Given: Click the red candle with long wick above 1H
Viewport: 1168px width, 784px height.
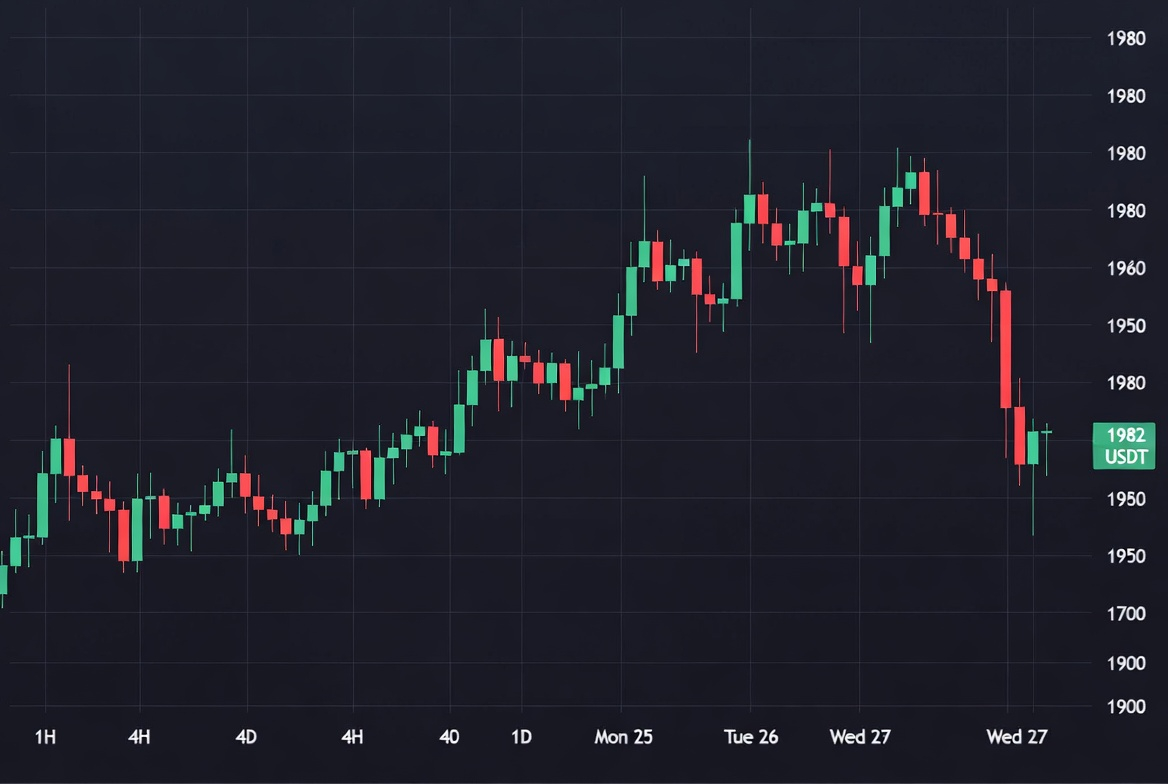Looking at the screenshot, I should pos(69,456).
